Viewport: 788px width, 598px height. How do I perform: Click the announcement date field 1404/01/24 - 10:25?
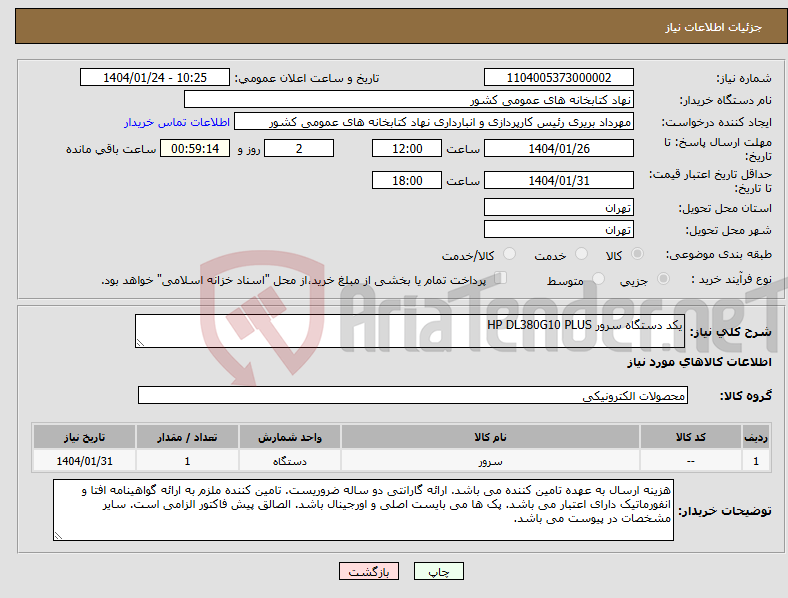pos(155,77)
